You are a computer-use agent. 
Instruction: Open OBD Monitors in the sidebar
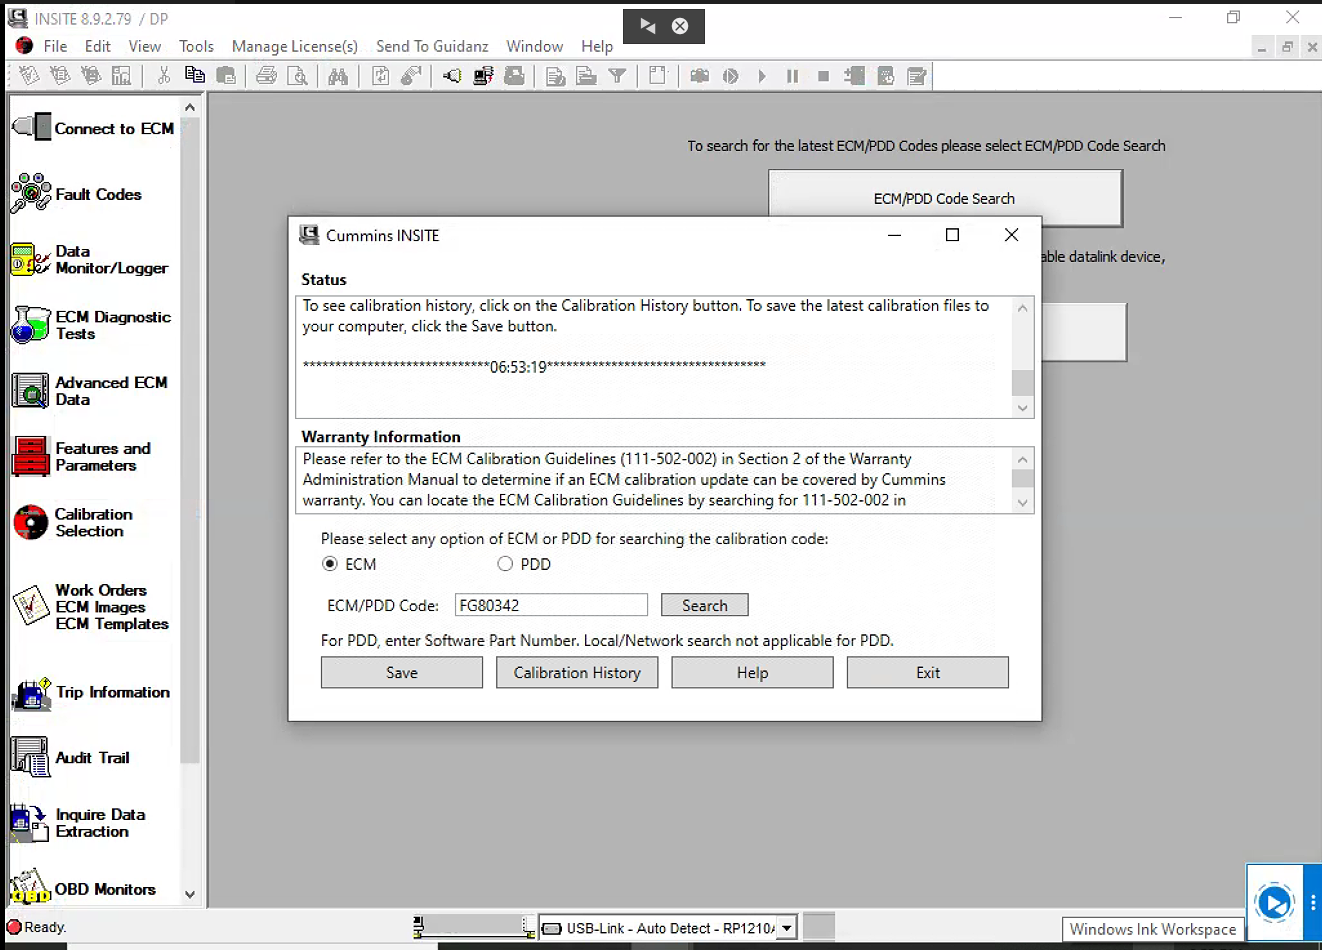click(84, 888)
